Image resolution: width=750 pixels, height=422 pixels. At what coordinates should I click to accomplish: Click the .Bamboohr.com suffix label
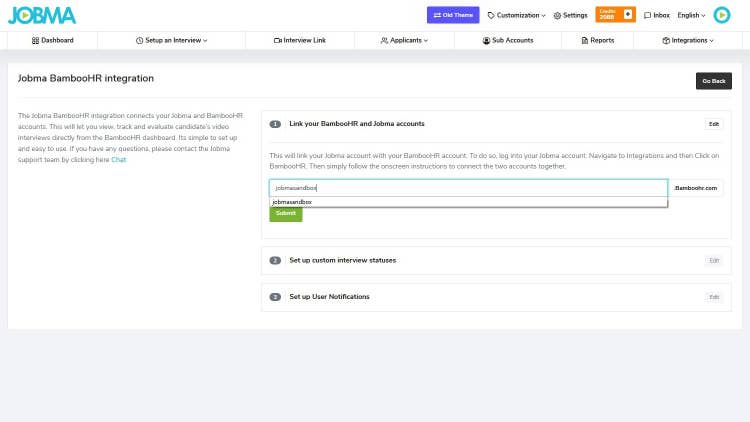pos(695,188)
